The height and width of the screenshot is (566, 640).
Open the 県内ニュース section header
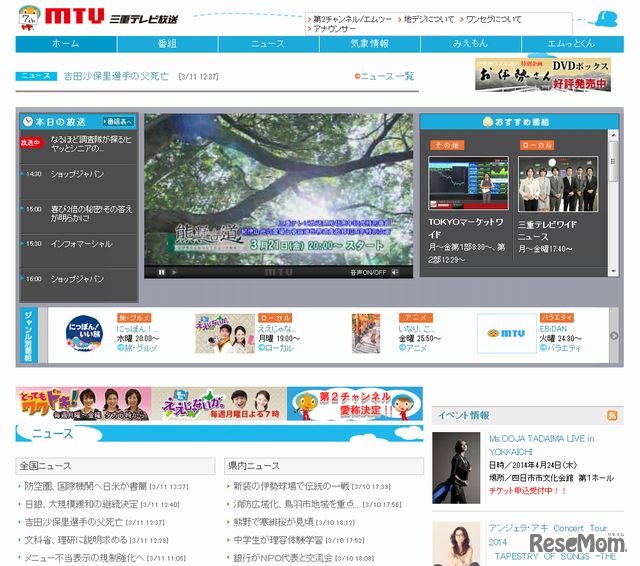pyautogui.click(x=324, y=466)
